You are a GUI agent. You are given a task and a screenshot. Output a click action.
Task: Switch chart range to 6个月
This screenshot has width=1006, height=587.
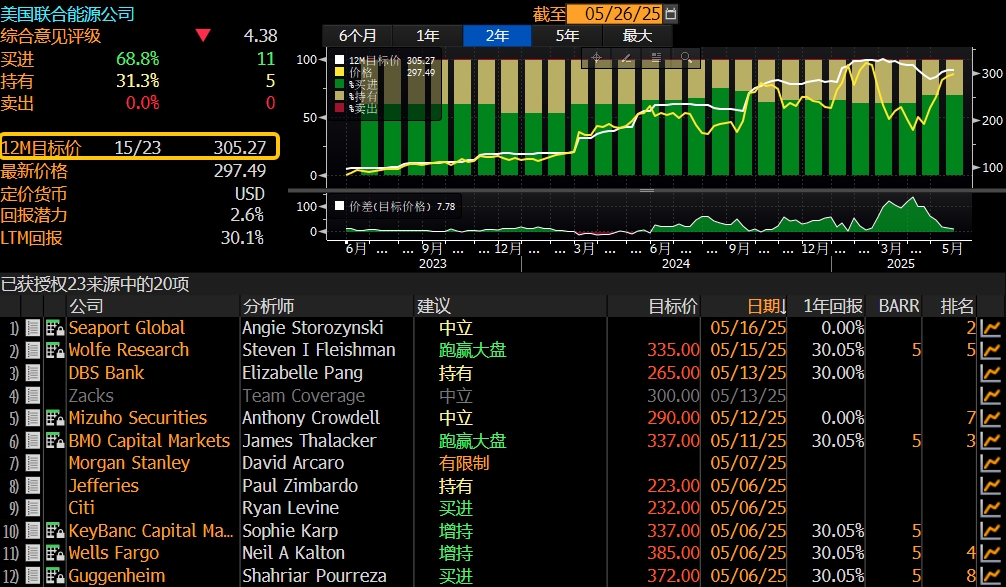tap(357, 35)
